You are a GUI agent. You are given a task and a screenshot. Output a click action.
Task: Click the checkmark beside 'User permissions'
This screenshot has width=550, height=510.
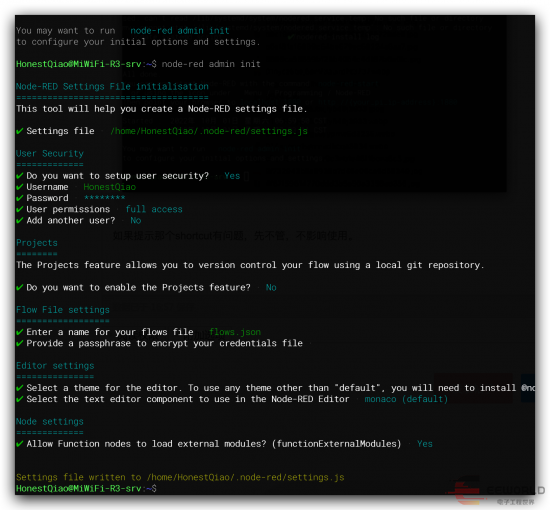(x=20, y=209)
